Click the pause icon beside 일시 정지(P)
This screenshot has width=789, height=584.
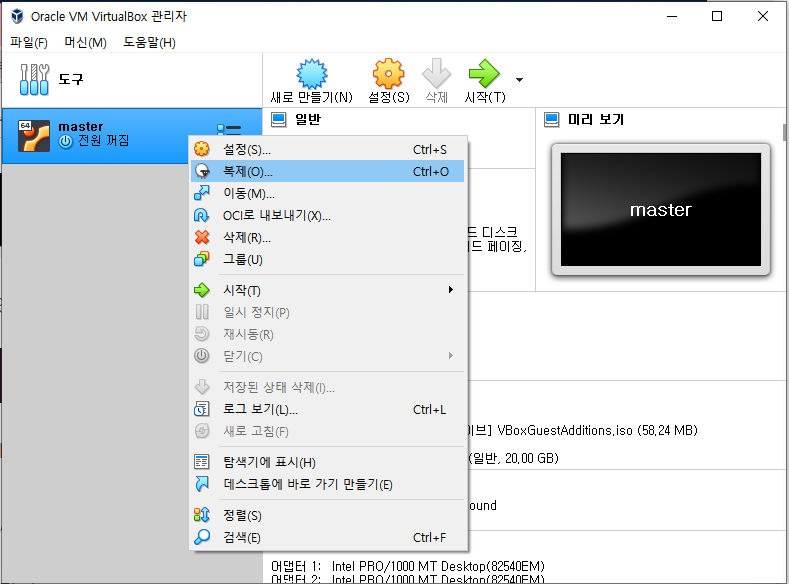coord(202,312)
